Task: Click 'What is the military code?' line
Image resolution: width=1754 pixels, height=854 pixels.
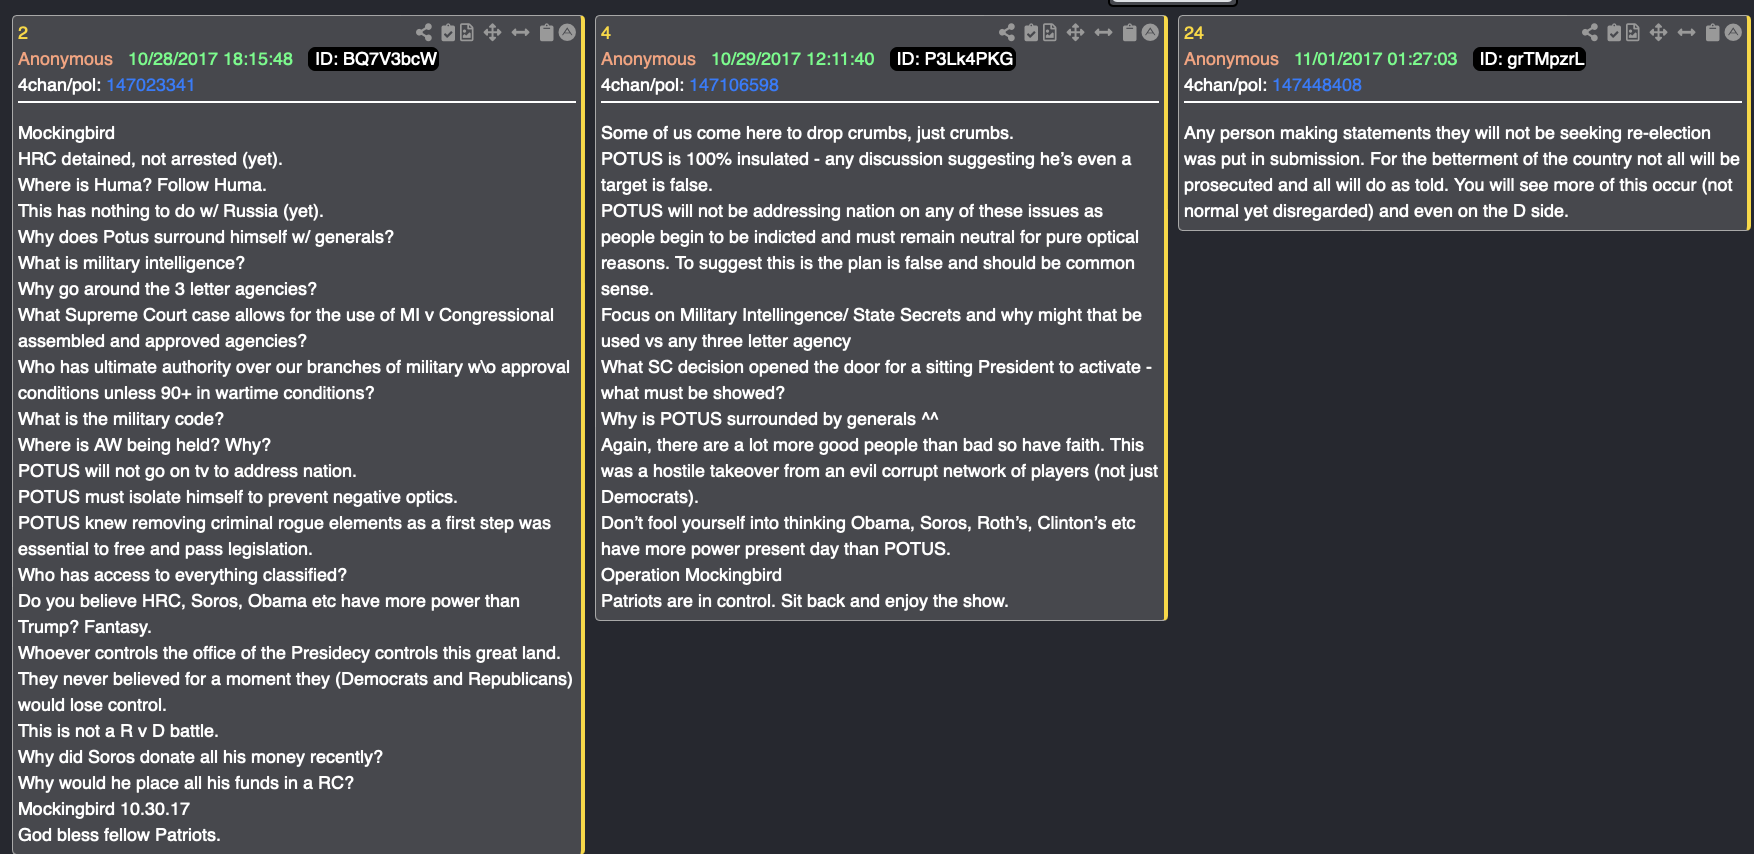Action: point(121,419)
